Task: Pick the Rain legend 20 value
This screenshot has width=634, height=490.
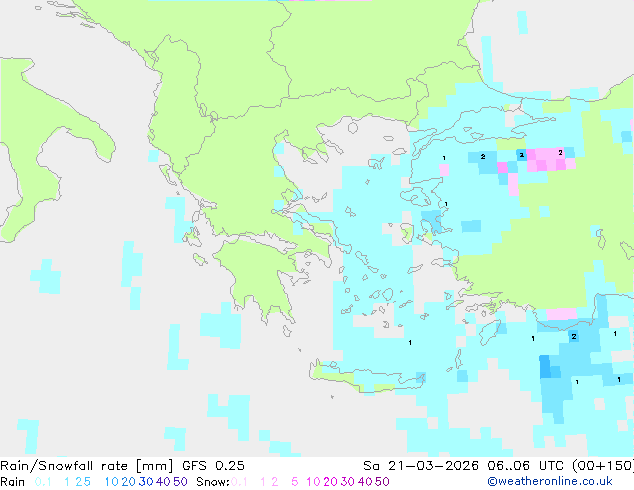Action: [x=129, y=482]
